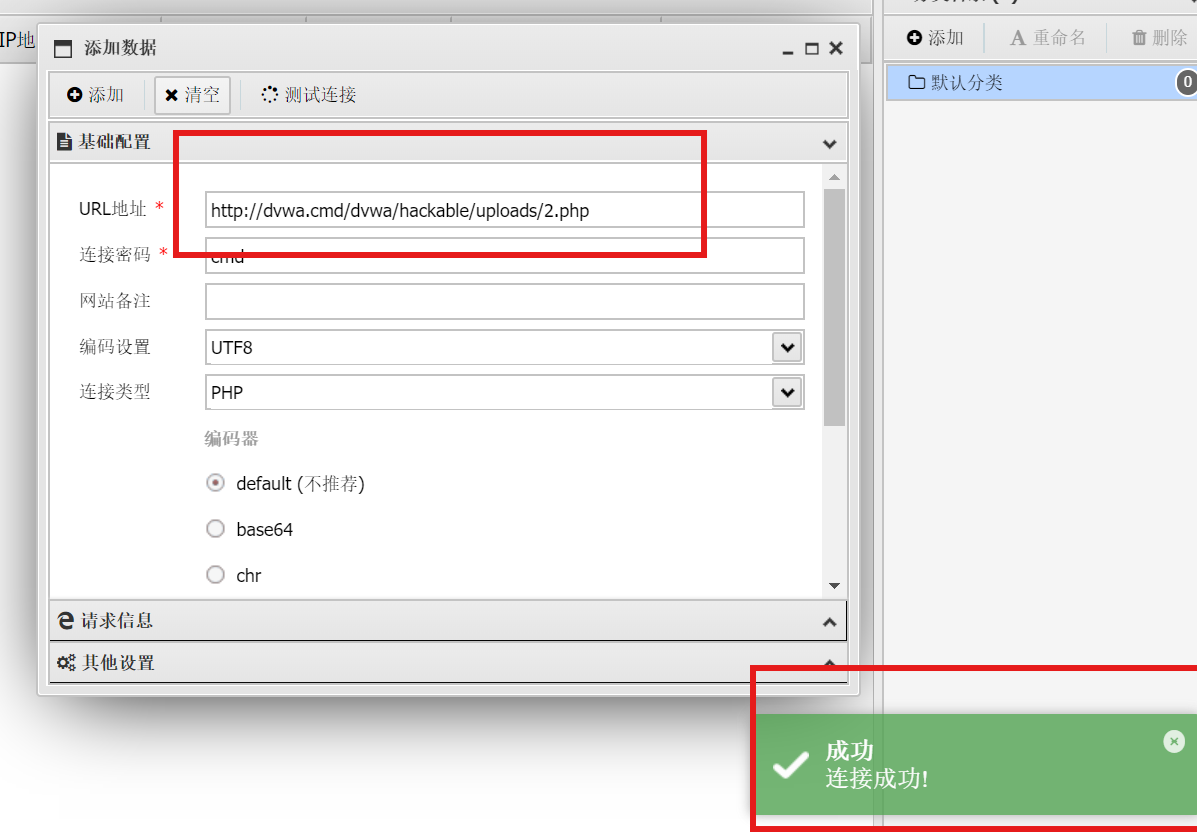Click the 清空 clear button

[192, 95]
